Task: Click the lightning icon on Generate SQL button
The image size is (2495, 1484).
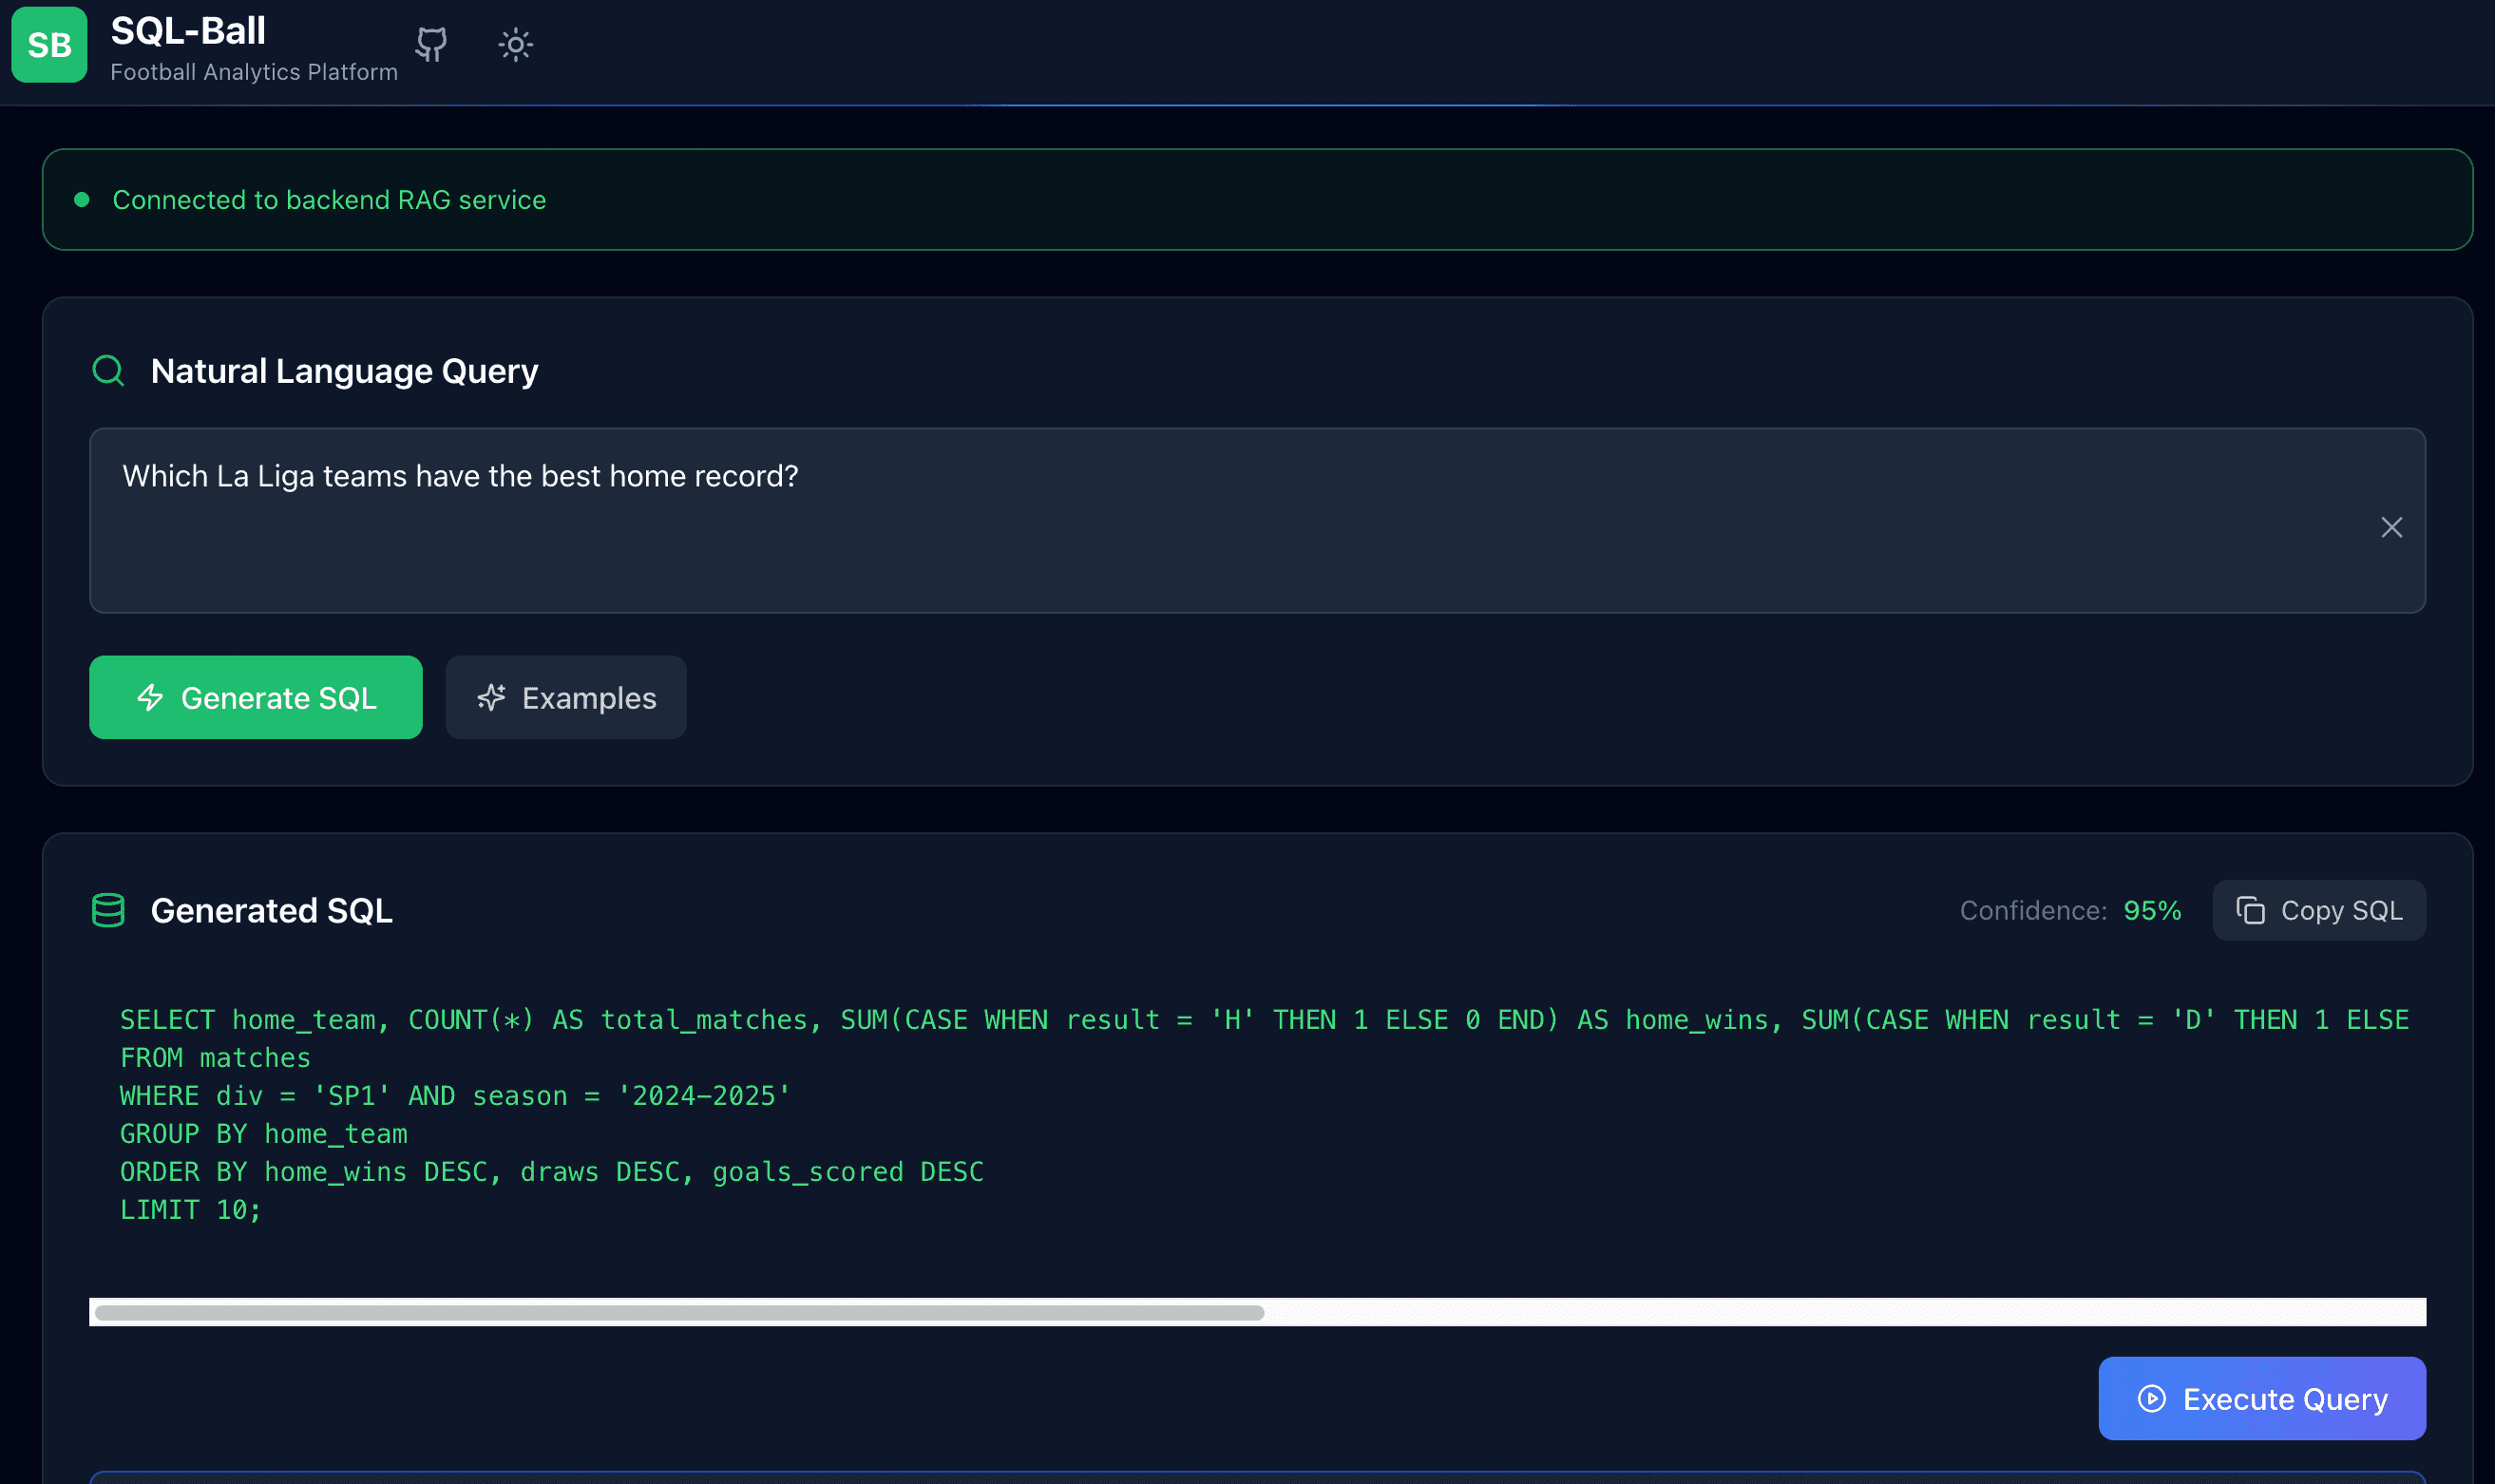Action: point(150,697)
